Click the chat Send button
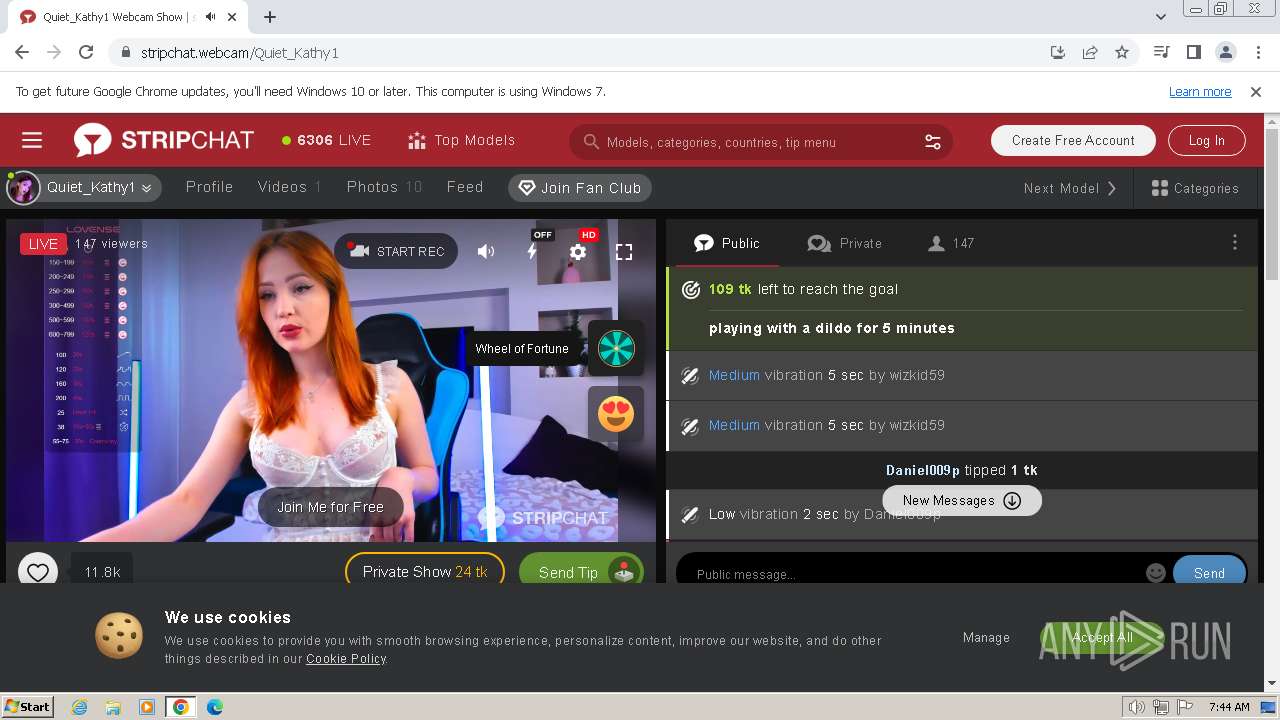Image resolution: width=1280 pixels, height=720 pixels. point(1209,573)
